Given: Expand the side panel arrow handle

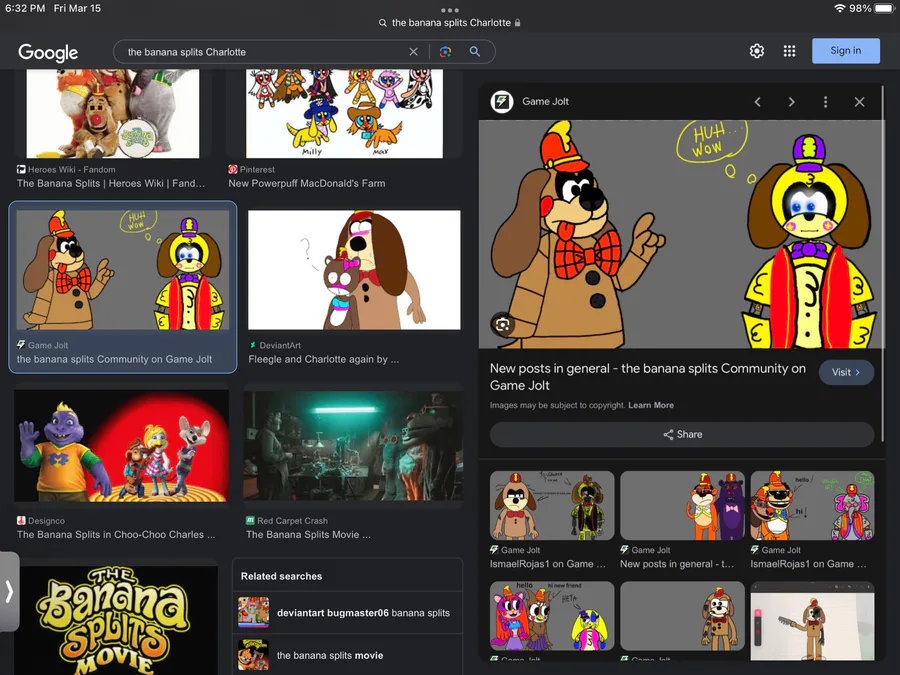Looking at the screenshot, I should coord(9,591).
